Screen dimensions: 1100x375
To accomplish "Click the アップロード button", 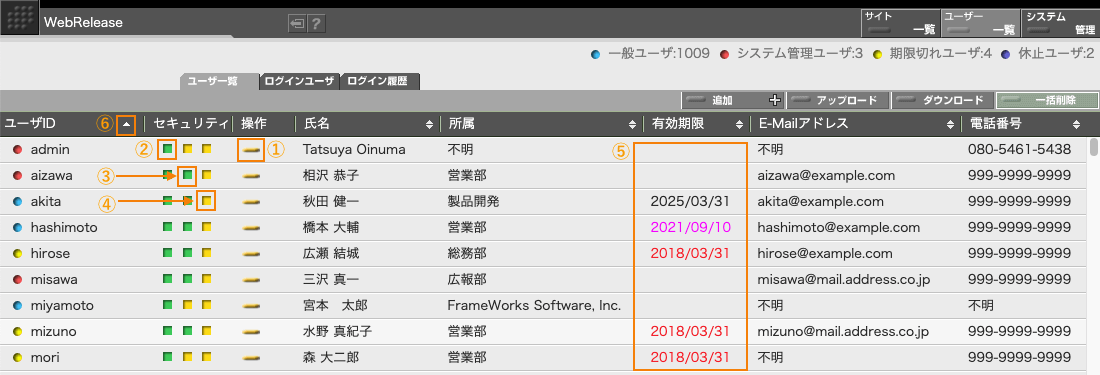I will coord(838,100).
